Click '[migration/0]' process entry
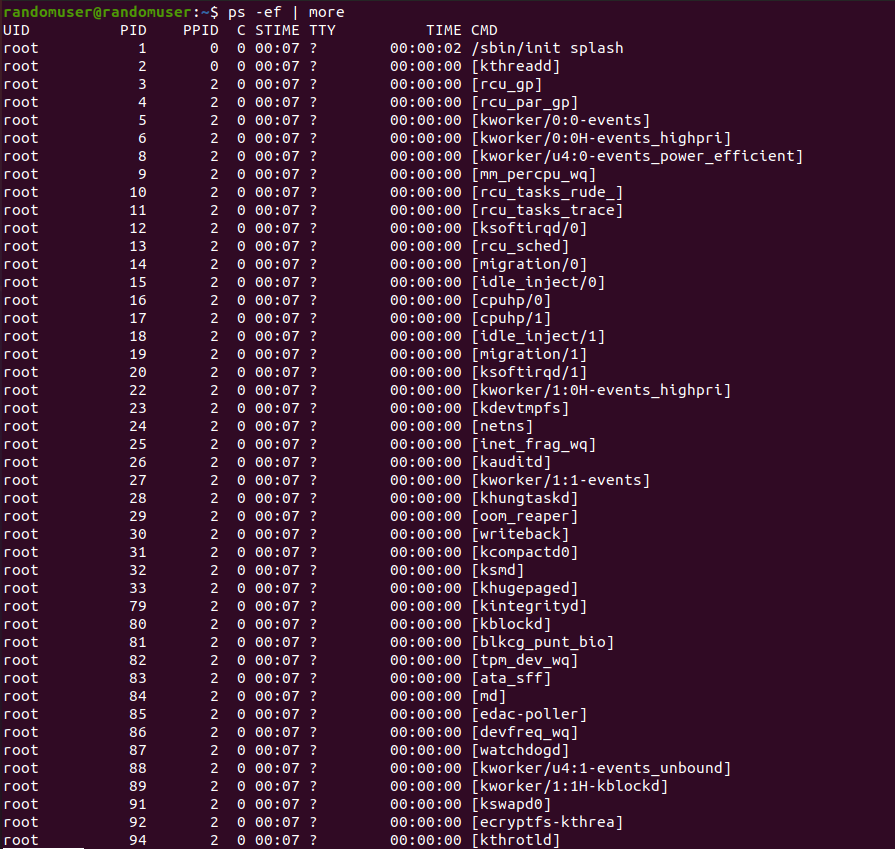The height and width of the screenshot is (849, 895). (529, 264)
